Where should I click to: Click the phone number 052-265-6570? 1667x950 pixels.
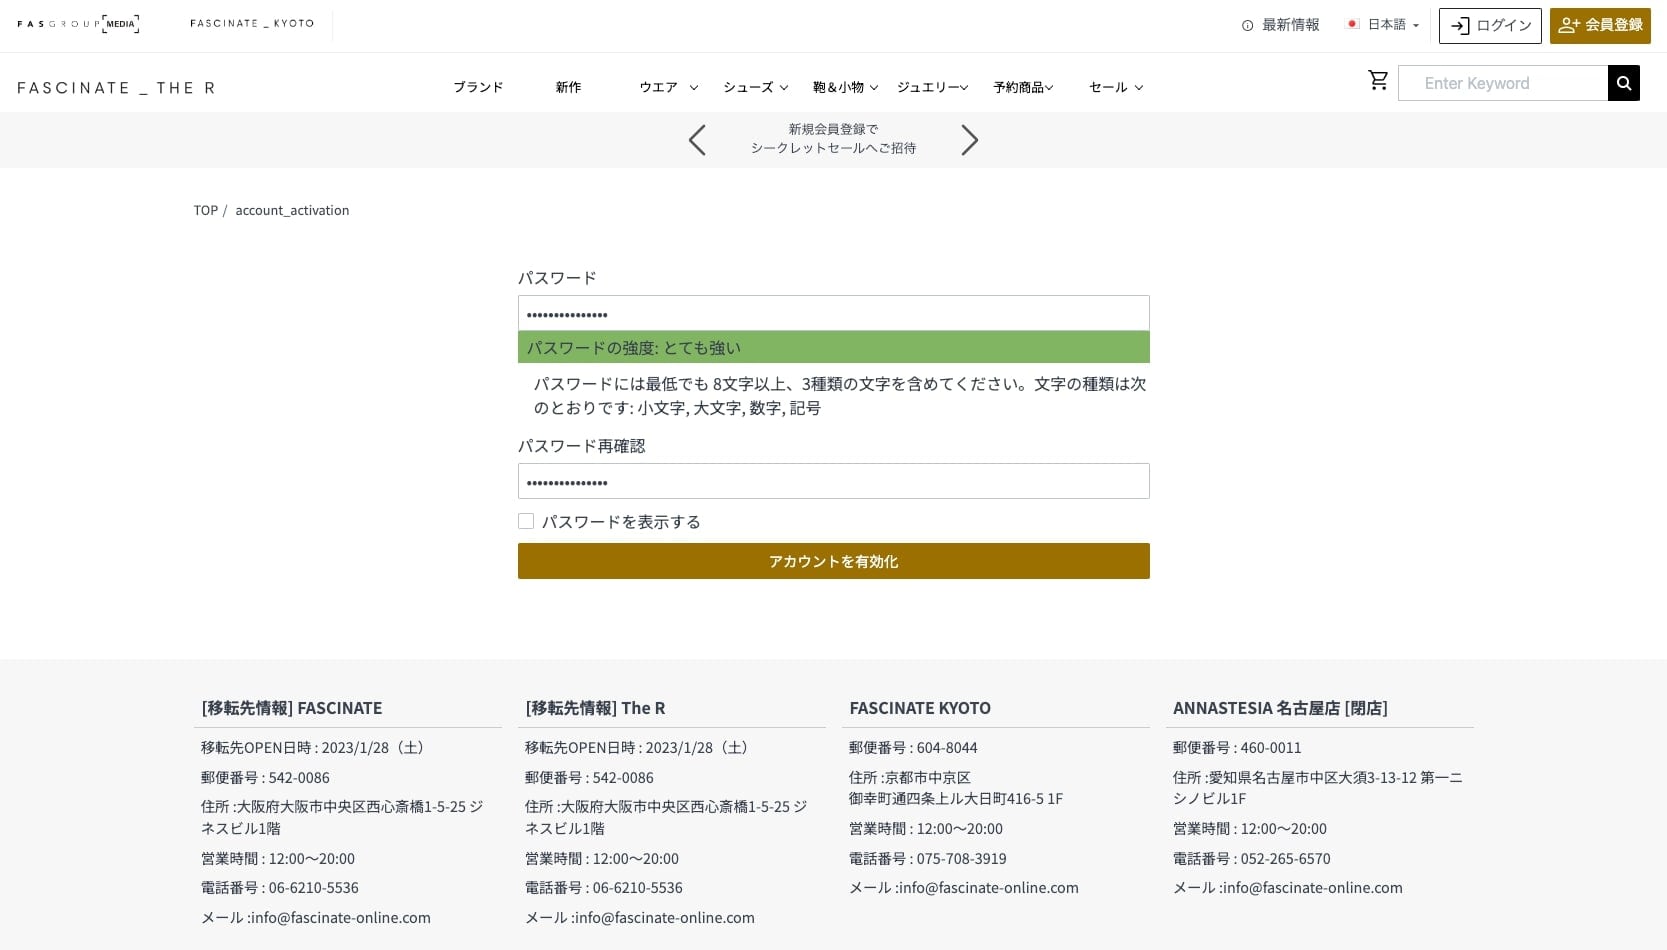(1285, 859)
